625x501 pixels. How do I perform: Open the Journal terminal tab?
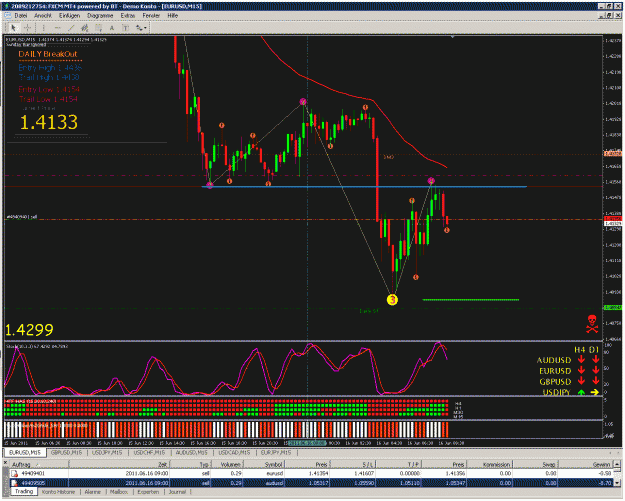click(177, 492)
